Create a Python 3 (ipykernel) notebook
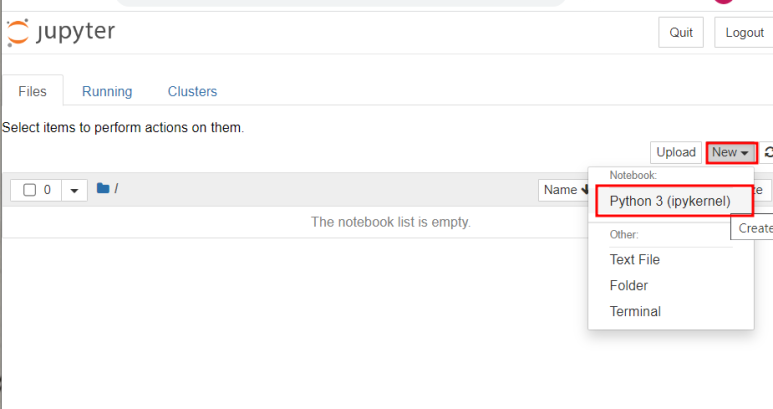Image resolution: width=773 pixels, height=409 pixels. [670, 201]
